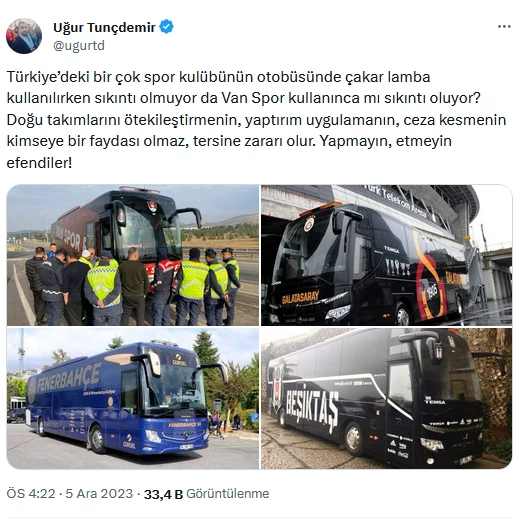The width and height of the screenshot is (520, 524).
Task: Click the 33,4 B Görüntülenme count
Action: pos(206,494)
